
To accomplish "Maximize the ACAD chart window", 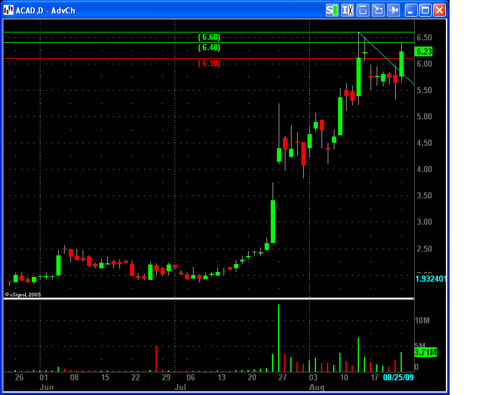I will 425,10.
